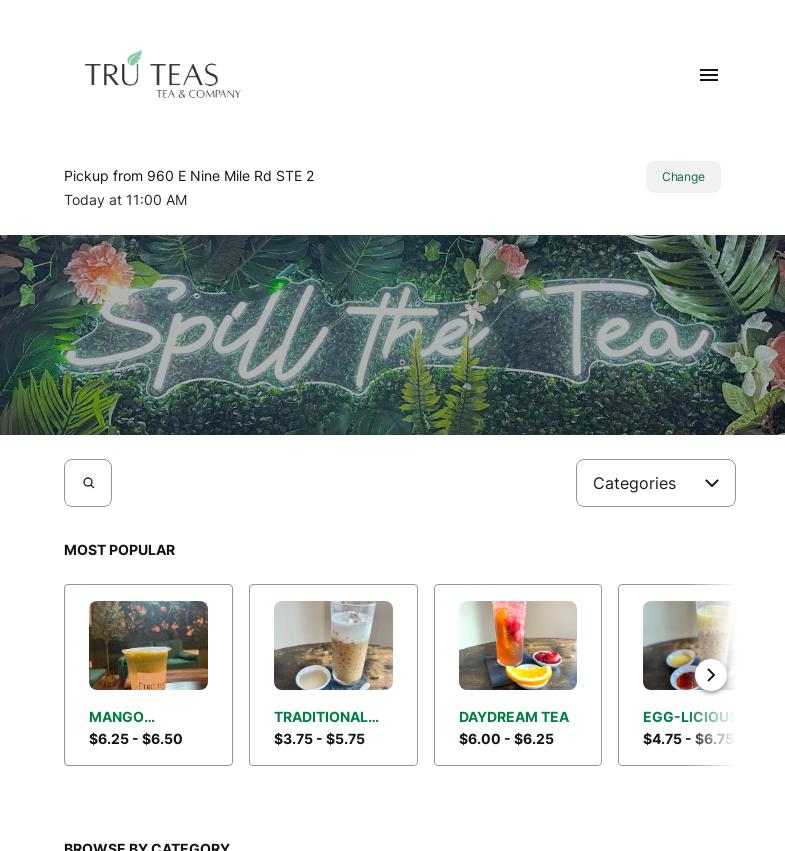Click the next arrow in Most Popular carousel
This screenshot has height=851, width=785.
click(x=711, y=675)
